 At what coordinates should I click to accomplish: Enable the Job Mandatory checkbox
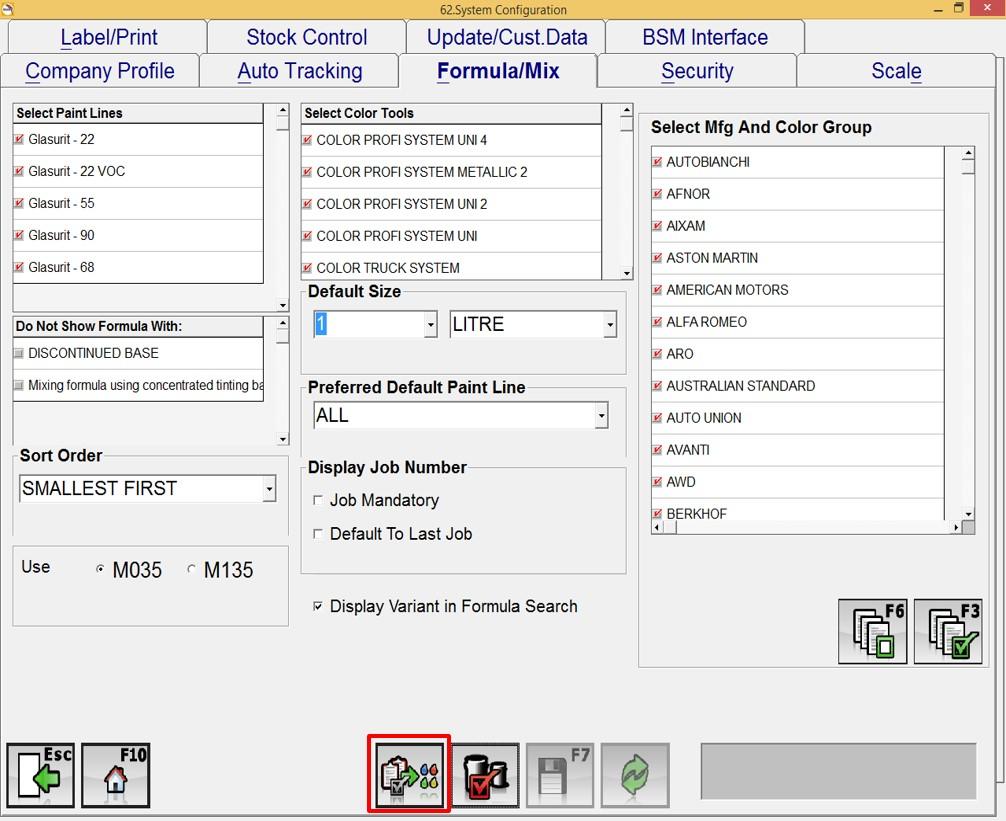319,500
